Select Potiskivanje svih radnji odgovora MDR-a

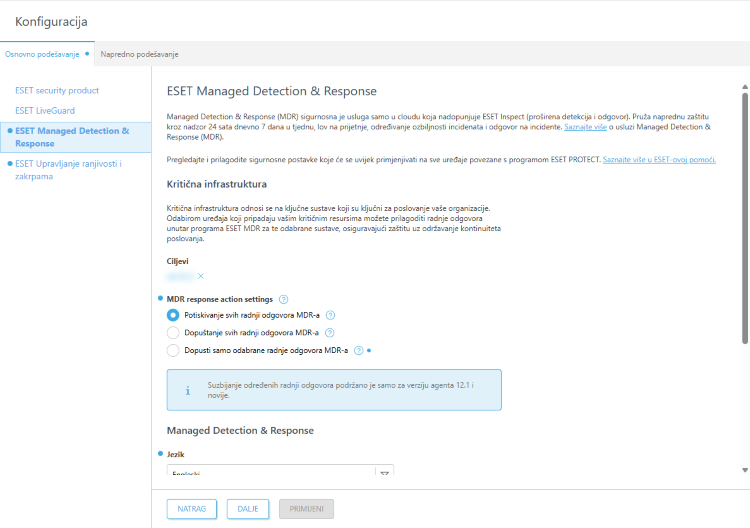click(173, 315)
